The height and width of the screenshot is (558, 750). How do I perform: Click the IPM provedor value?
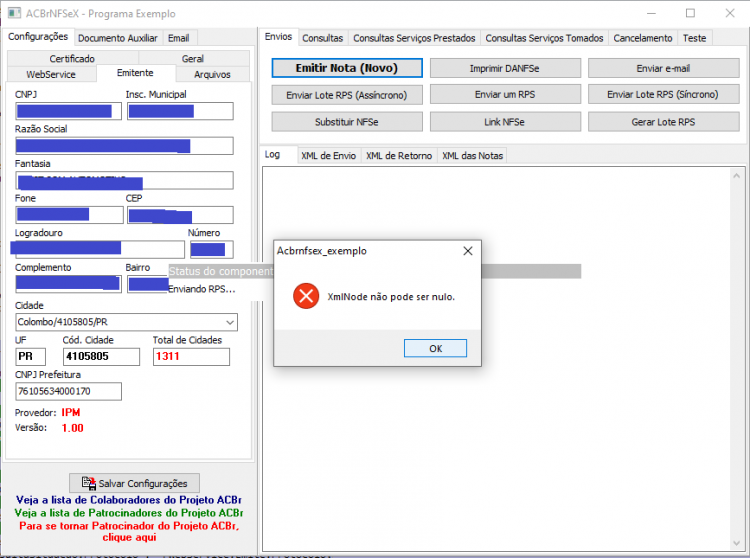point(71,412)
